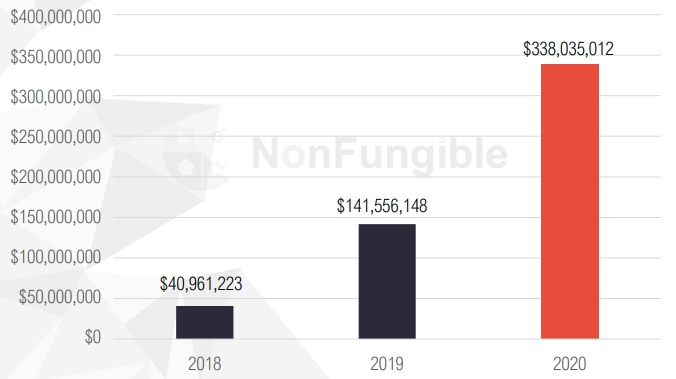Click the dark 2019 bar
This screenshot has height=379, width=676.
point(387,281)
